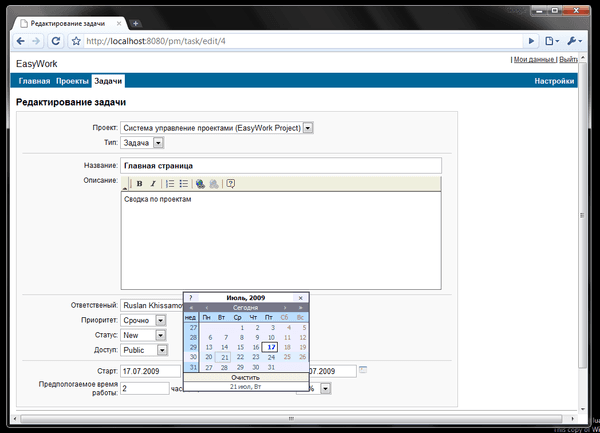The width and height of the screenshot is (600, 433).
Task: Click the Пн weekday header
Action: 207,317
